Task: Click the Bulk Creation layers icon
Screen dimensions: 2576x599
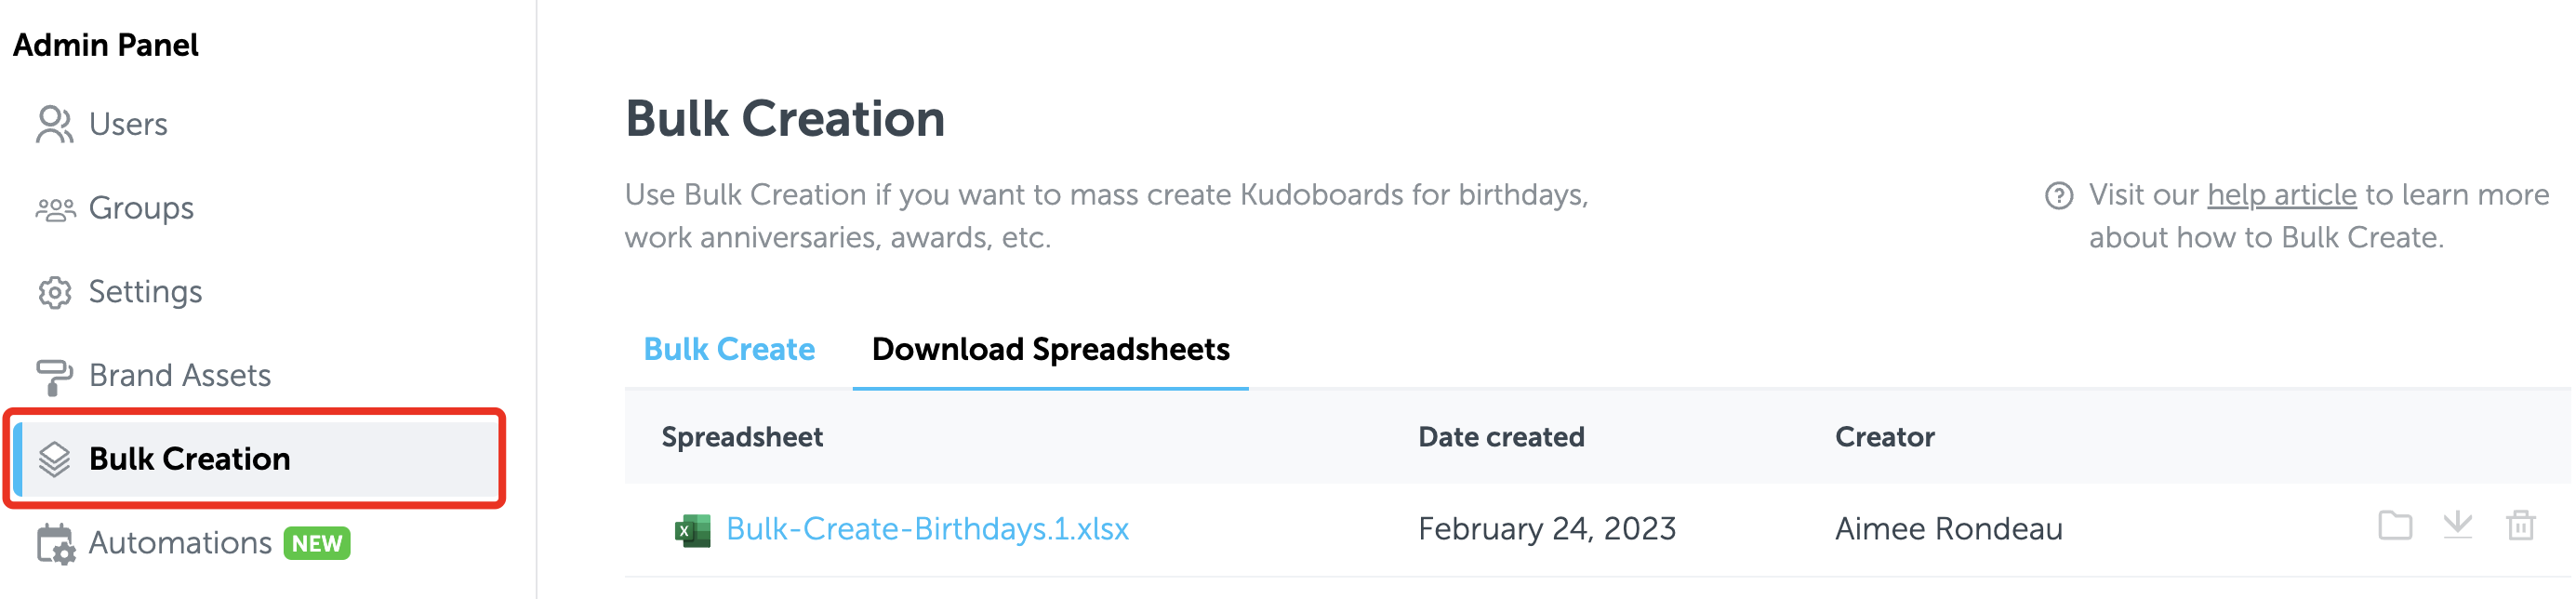Action: coord(54,459)
